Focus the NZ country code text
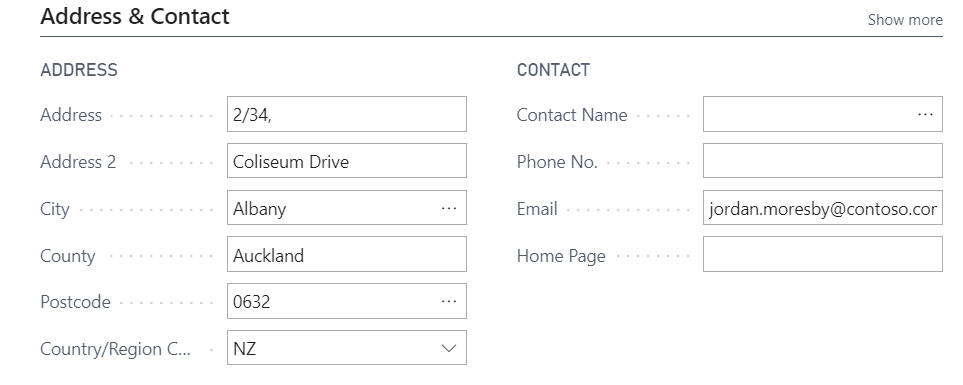Screen dimensions: 963x385 pyautogui.click(x=244, y=349)
